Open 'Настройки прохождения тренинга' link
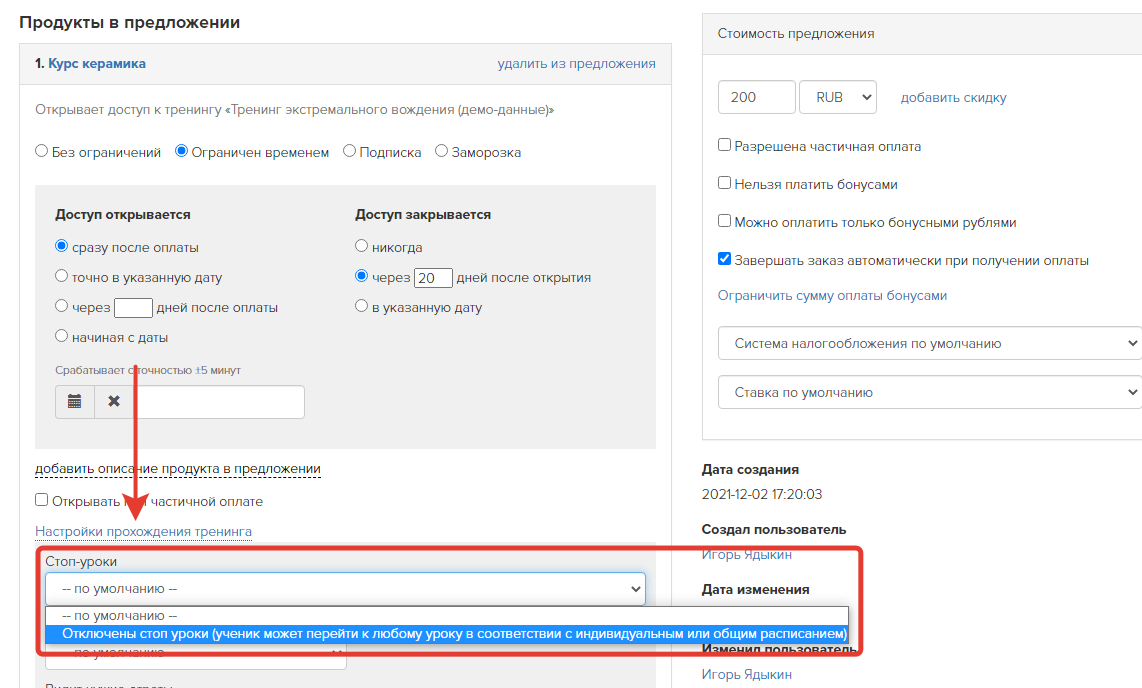Image resolution: width=1142 pixels, height=688 pixels. [x=143, y=531]
